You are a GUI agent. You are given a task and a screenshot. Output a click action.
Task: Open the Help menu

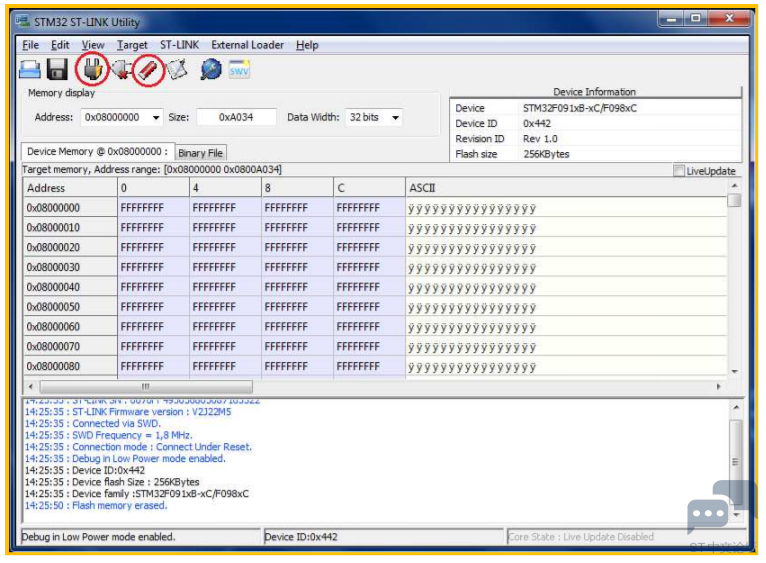point(307,45)
